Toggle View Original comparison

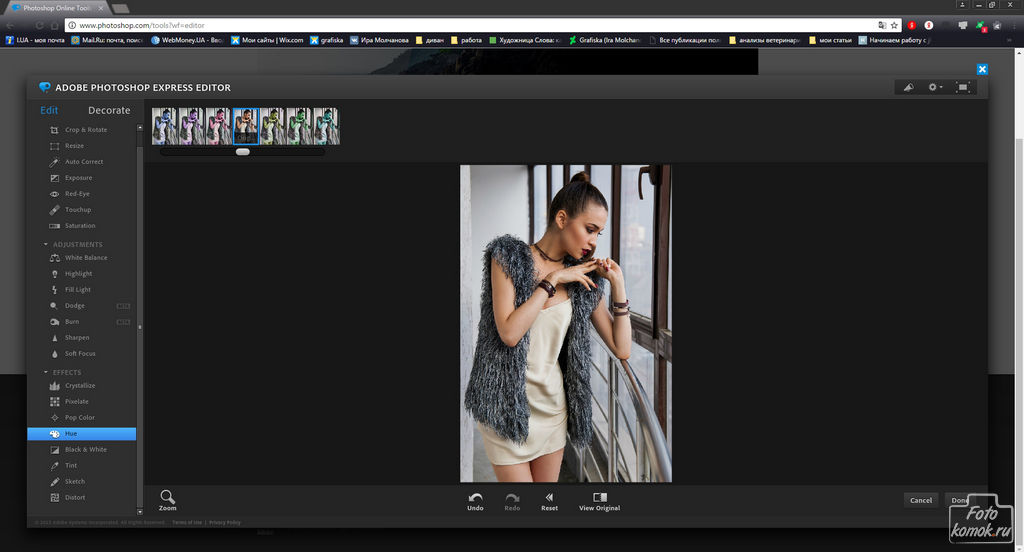[x=600, y=500]
